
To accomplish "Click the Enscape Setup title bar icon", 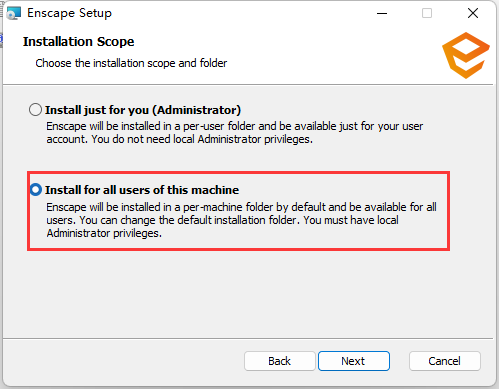I will 13,13.
